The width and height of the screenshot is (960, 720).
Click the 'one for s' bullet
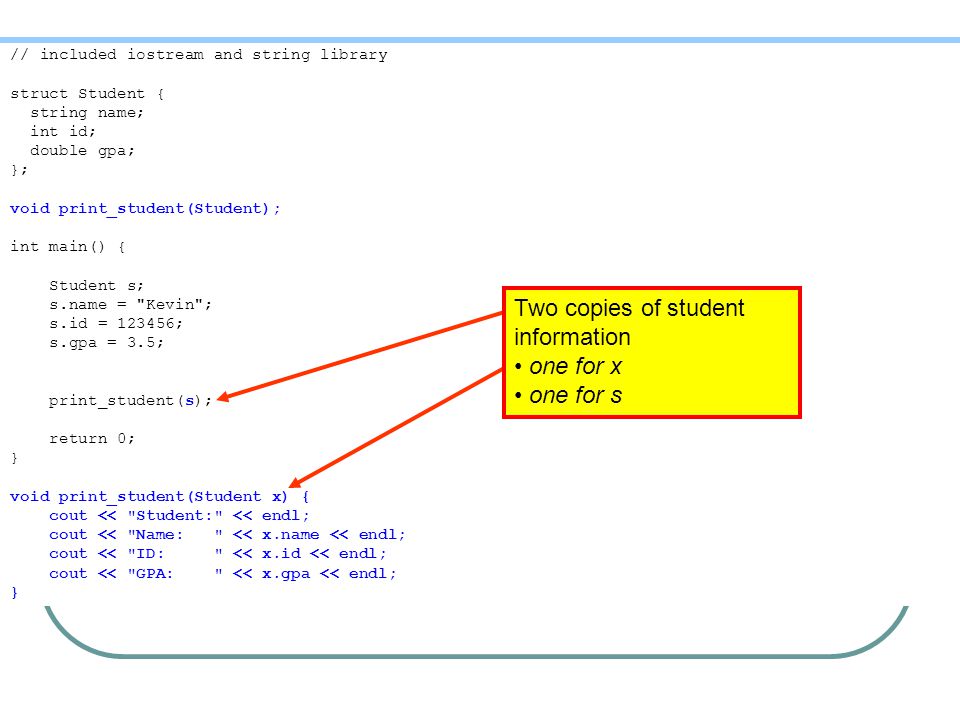pyautogui.click(x=568, y=396)
